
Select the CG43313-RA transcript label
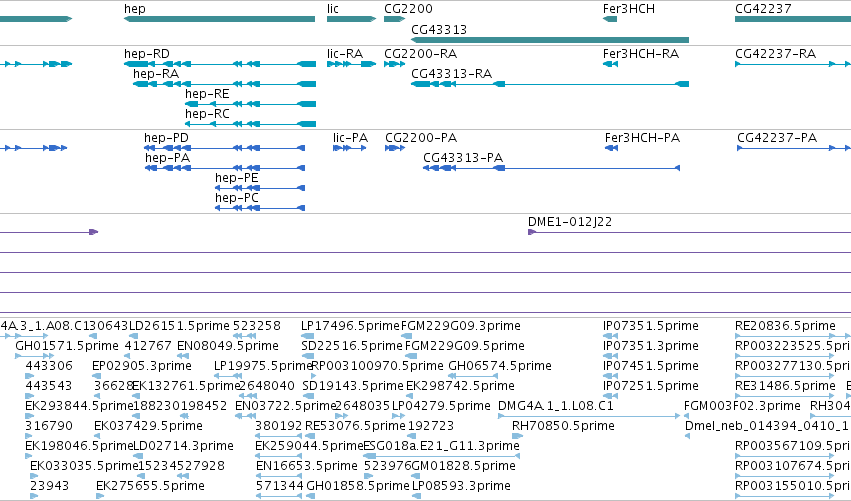pyautogui.click(x=452, y=74)
